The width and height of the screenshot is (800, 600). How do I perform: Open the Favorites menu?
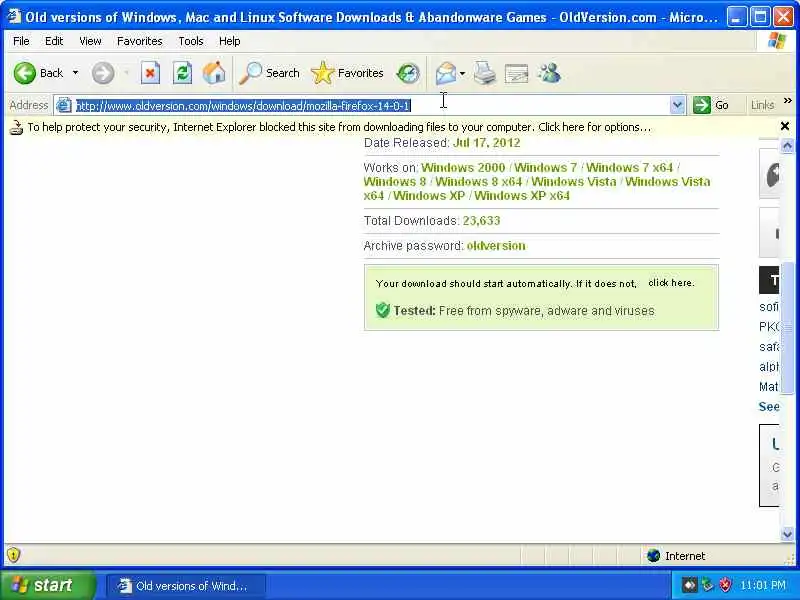click(139, 41)
